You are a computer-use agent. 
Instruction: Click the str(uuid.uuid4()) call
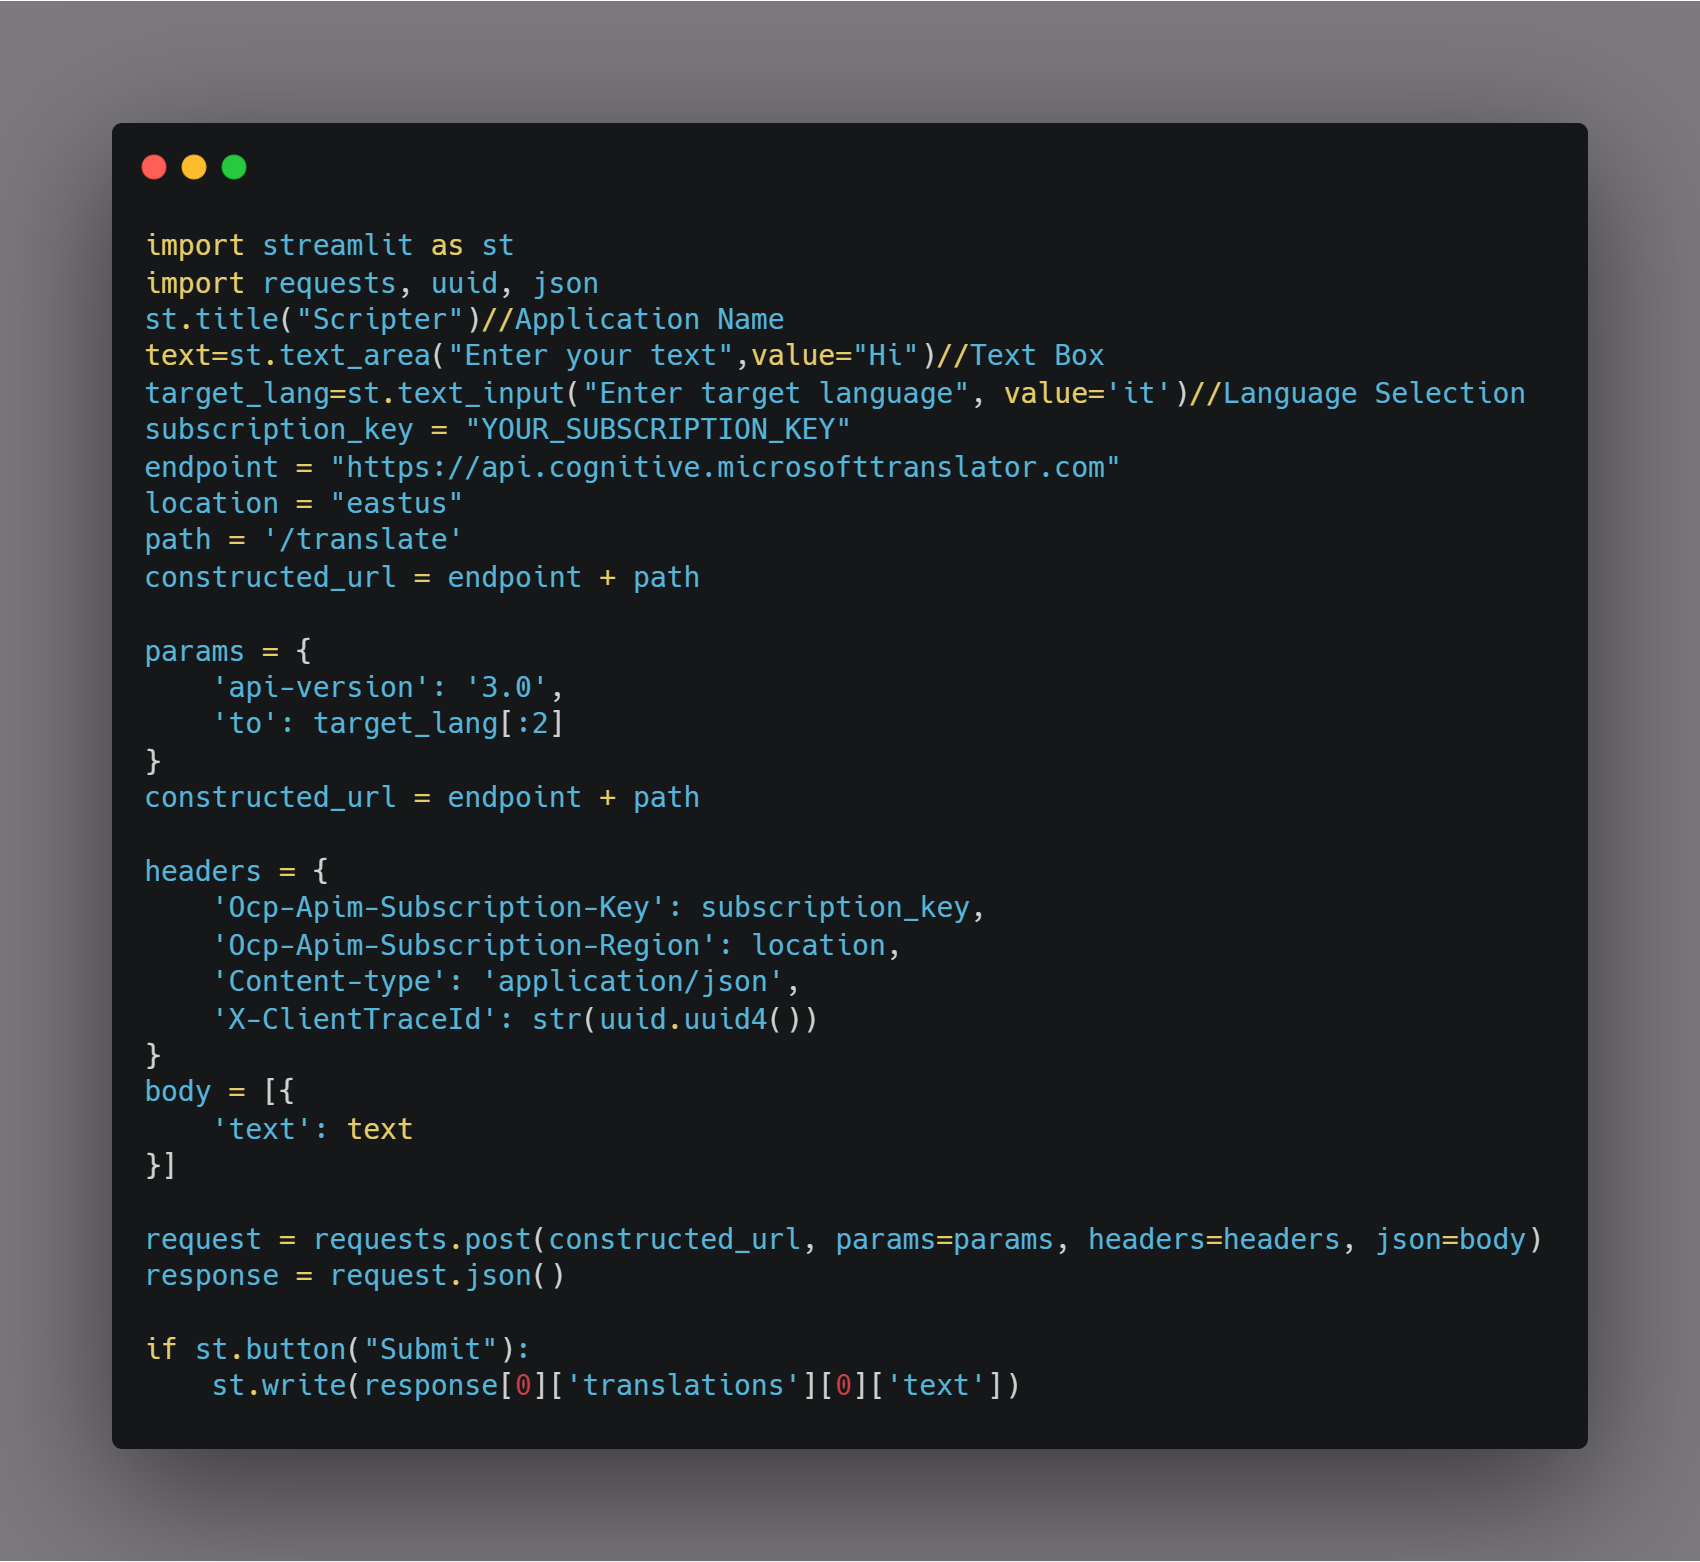coord(675,1019)
